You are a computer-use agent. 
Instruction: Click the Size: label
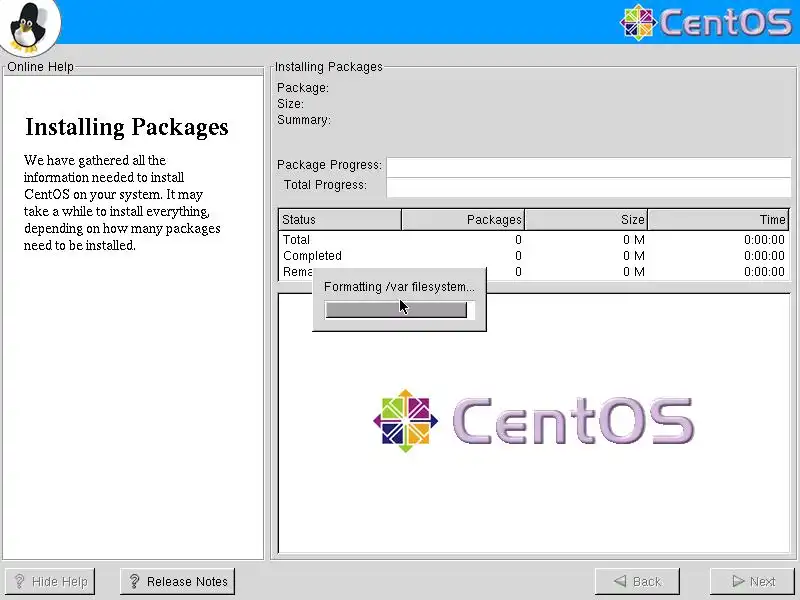point(290,104)
